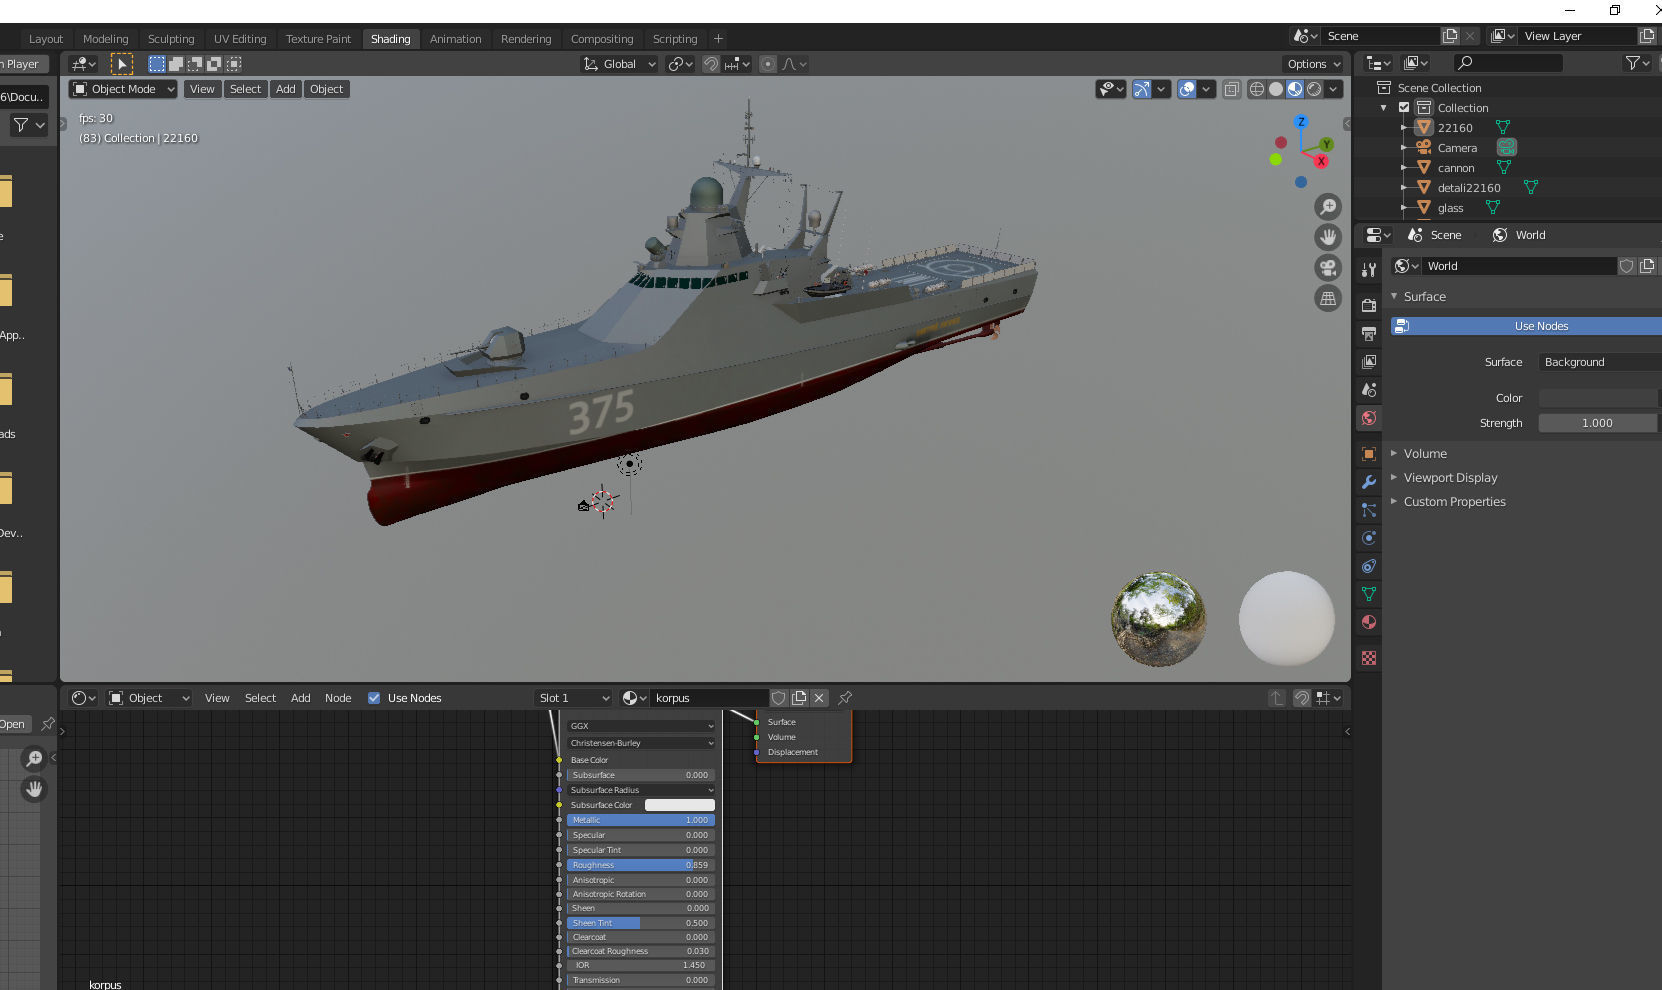Select the cannon object in outliner
This screenshot has height=990, width=1662.
pos(1456,168)
